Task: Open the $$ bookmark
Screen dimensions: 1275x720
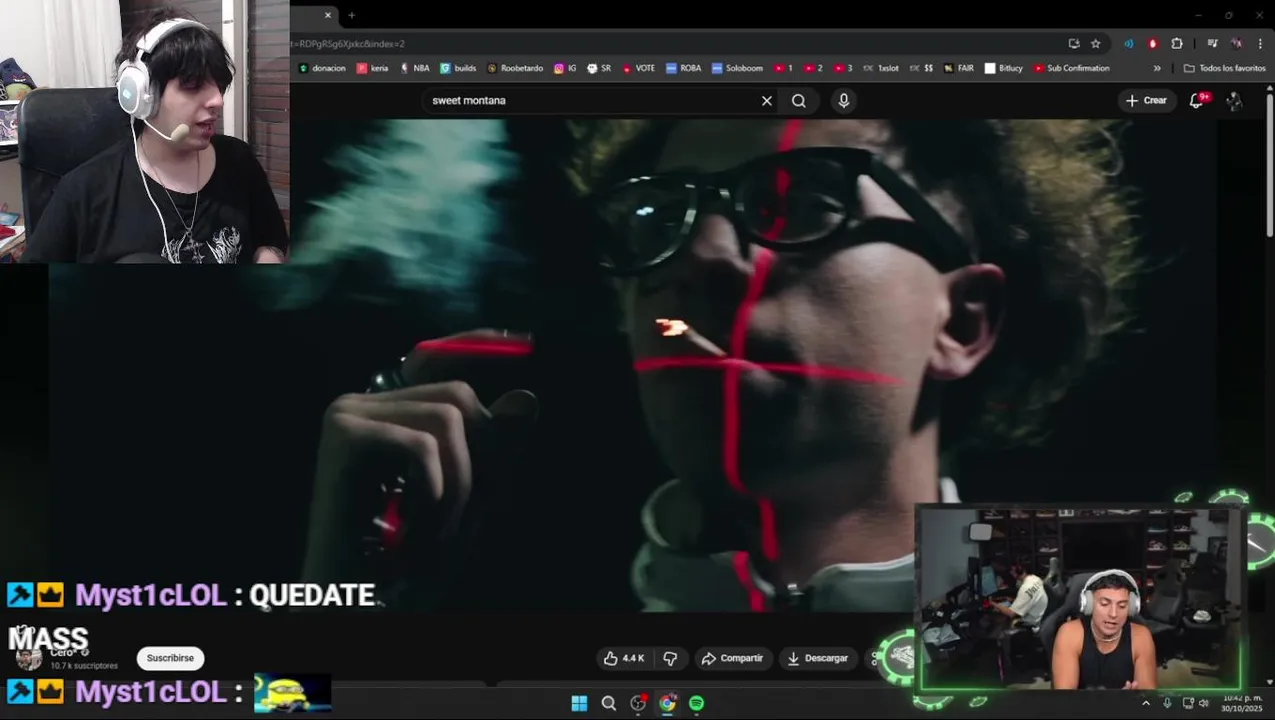Action: [922, 68]
